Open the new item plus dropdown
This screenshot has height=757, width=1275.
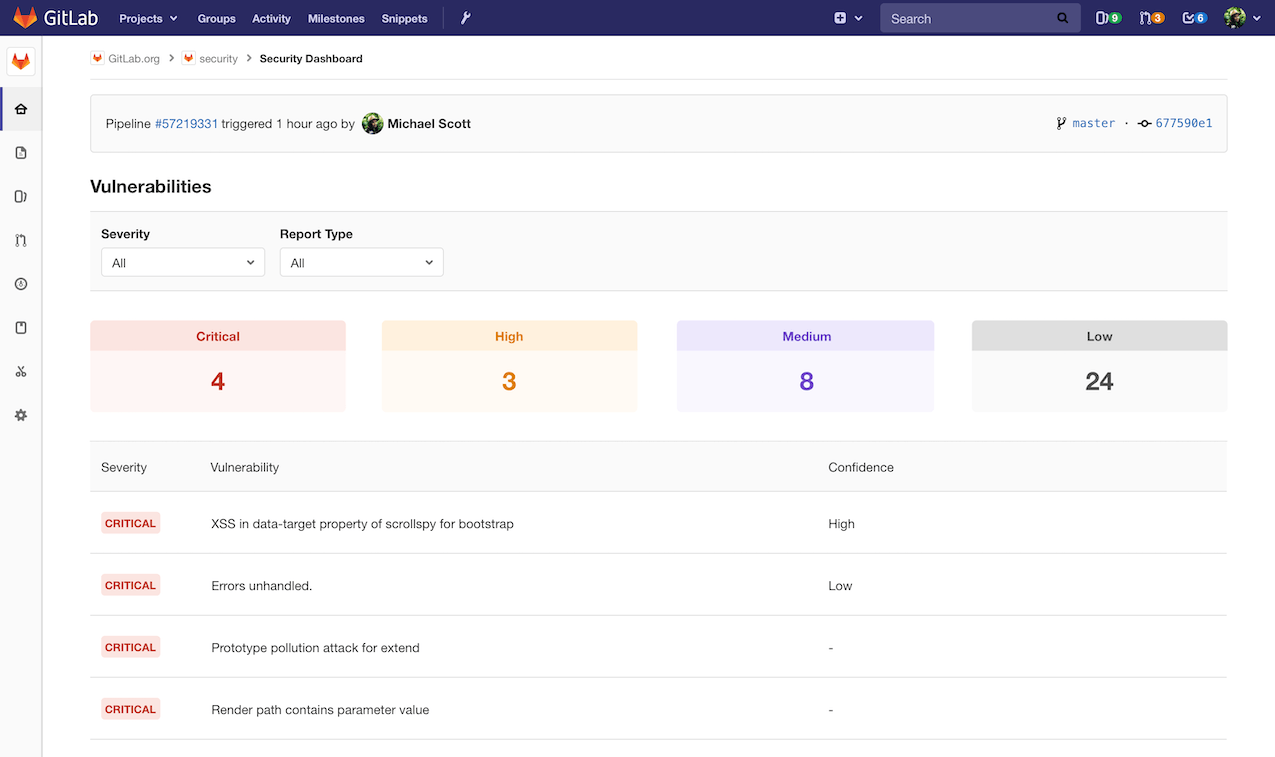click(847, 18)
